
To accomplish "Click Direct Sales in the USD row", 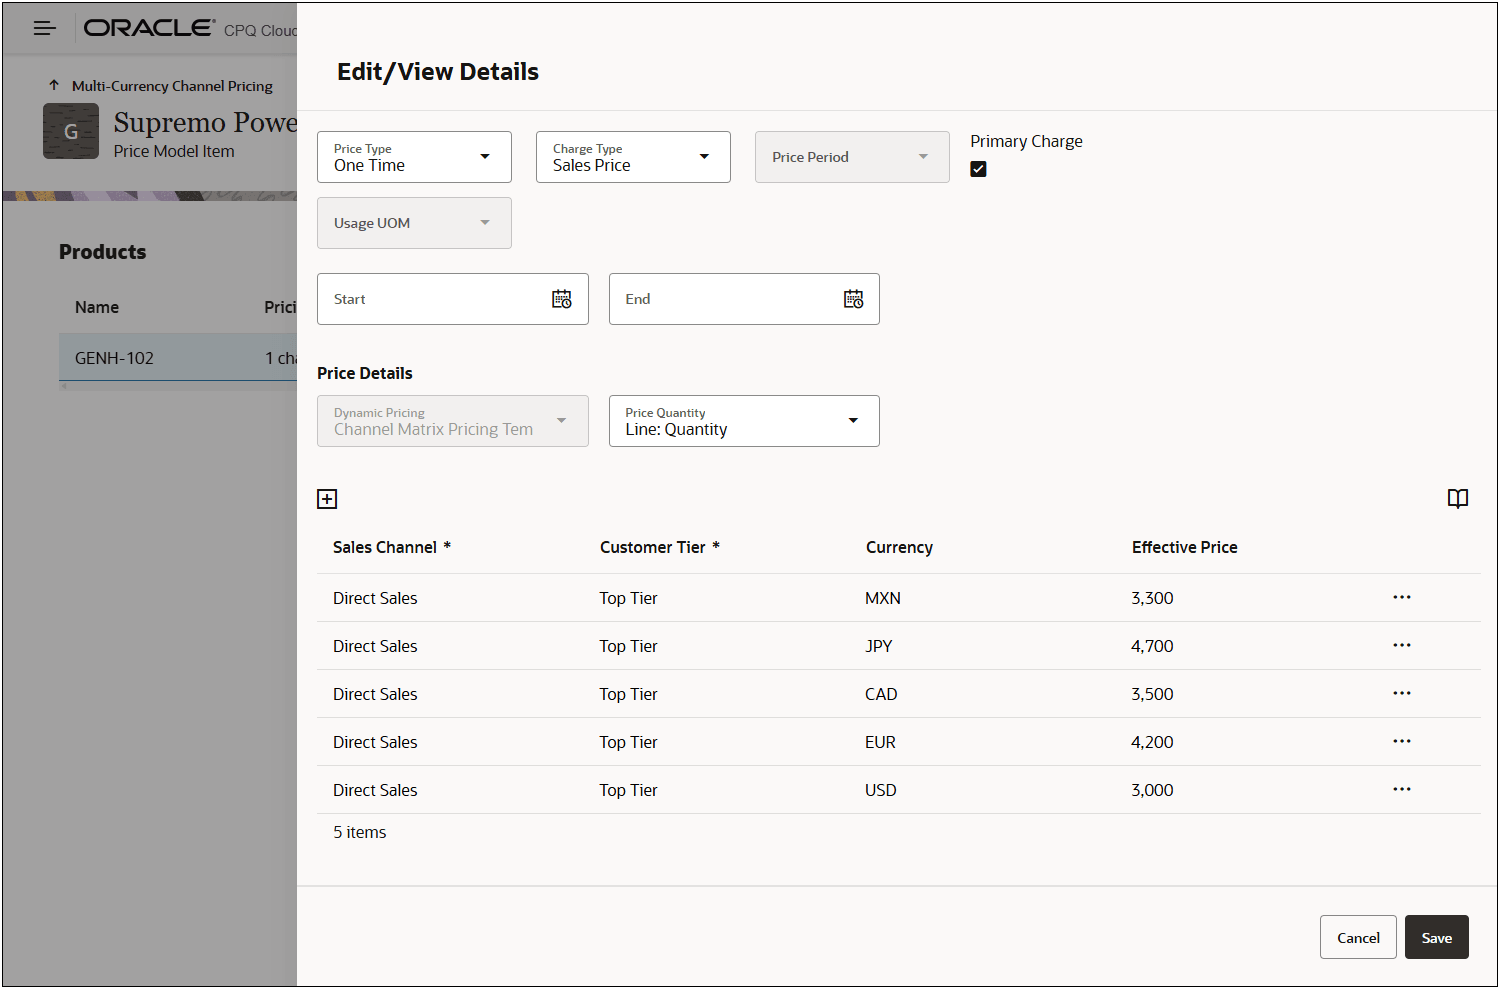I will pyautogui.click(x=375, y=790).
